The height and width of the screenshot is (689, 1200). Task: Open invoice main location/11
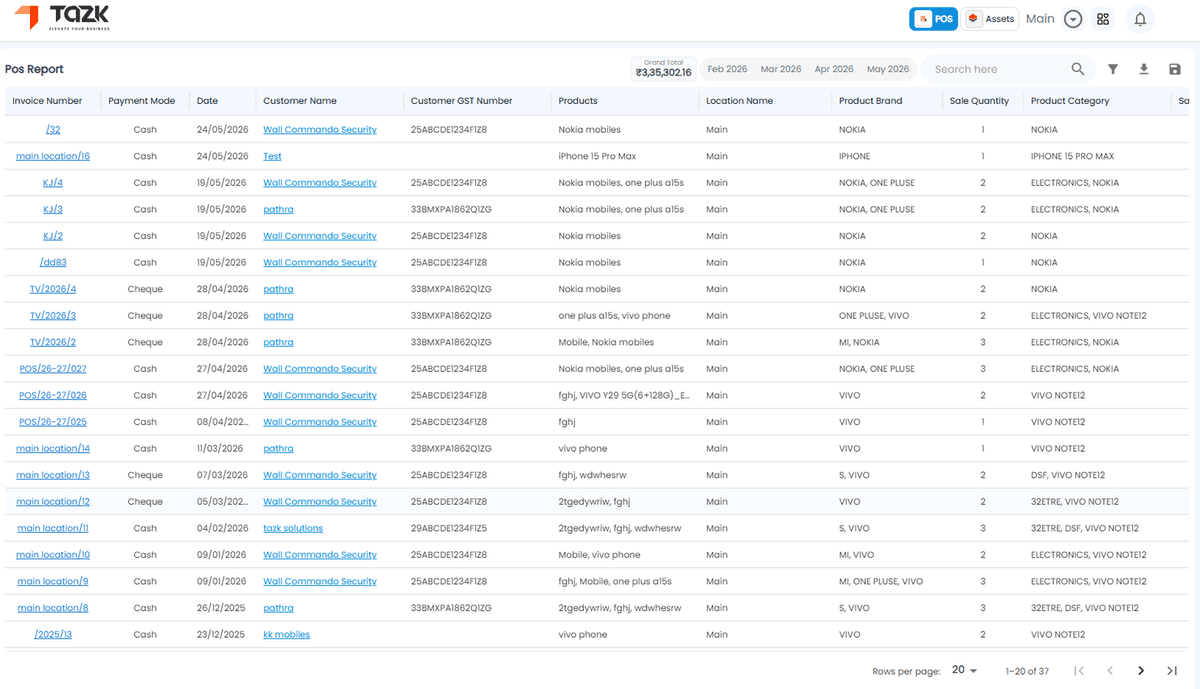[53, 528]
